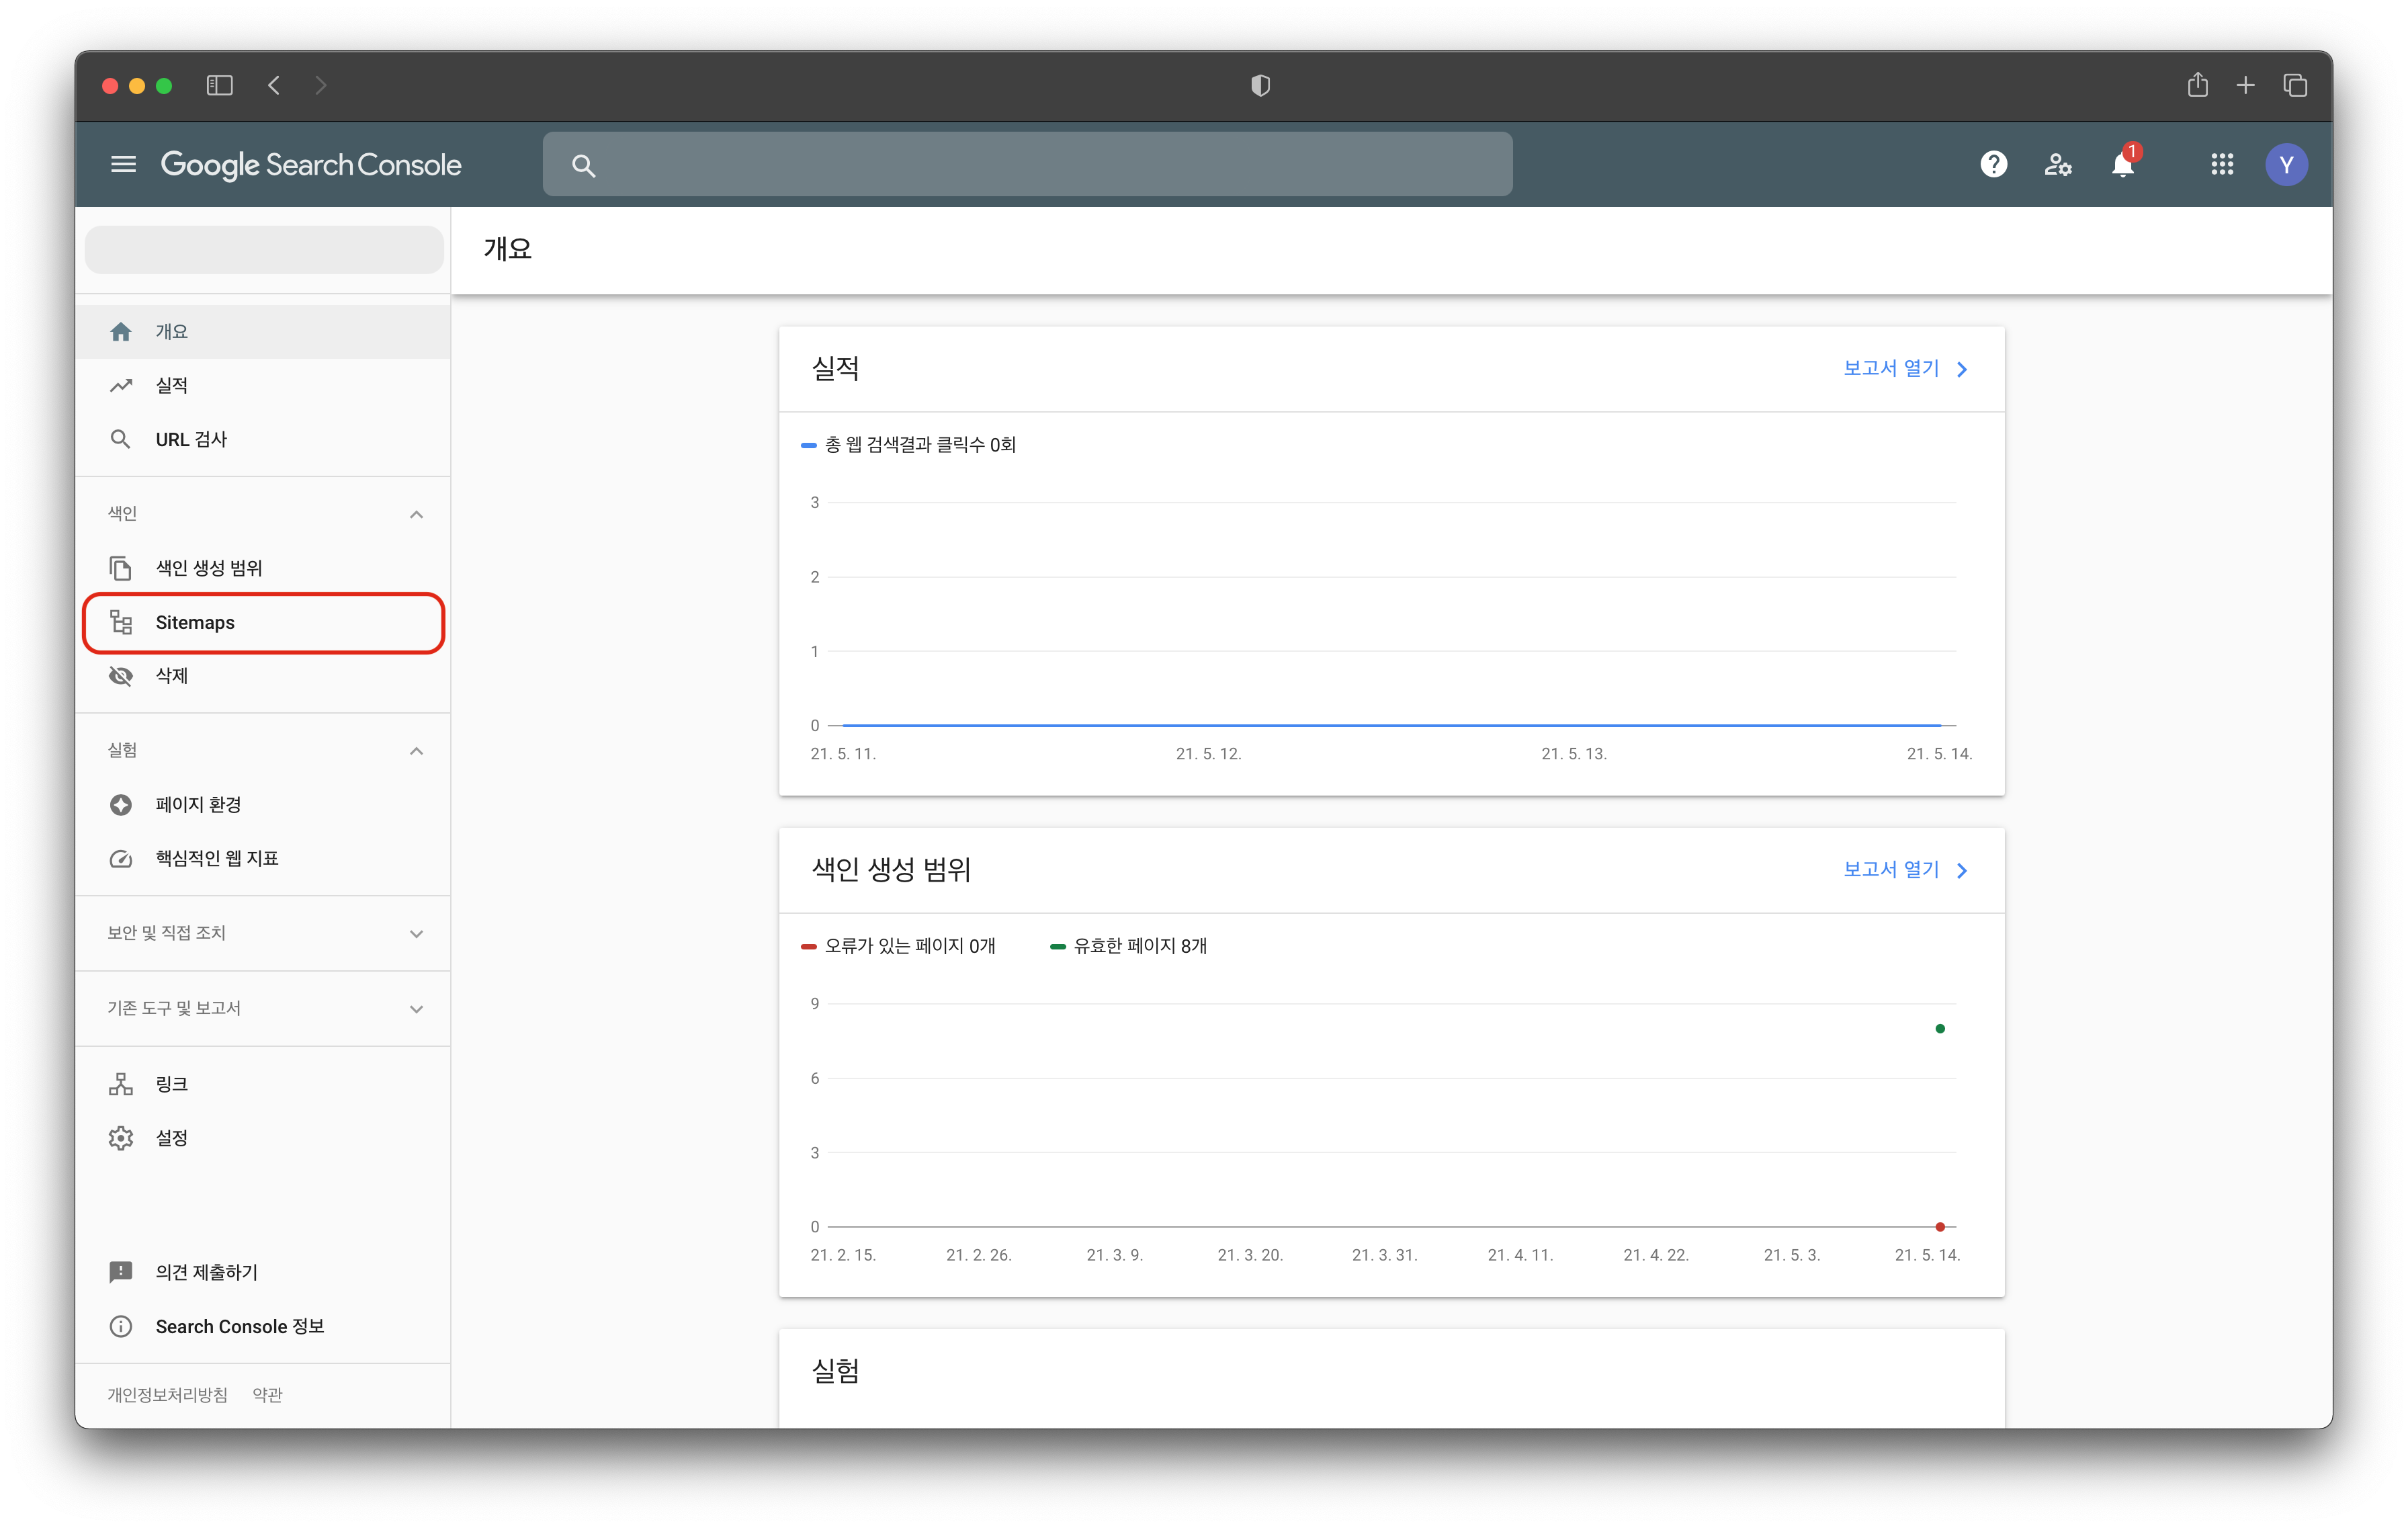Click the privacy shield icon in address bar

click(x=1260, y=86)
